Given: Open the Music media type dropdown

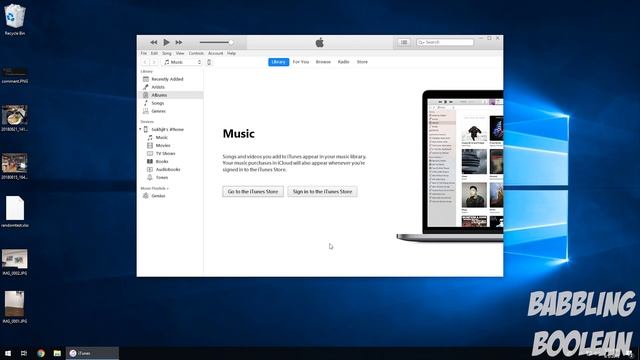Looking at the screenshot, I should coord(182,62).
